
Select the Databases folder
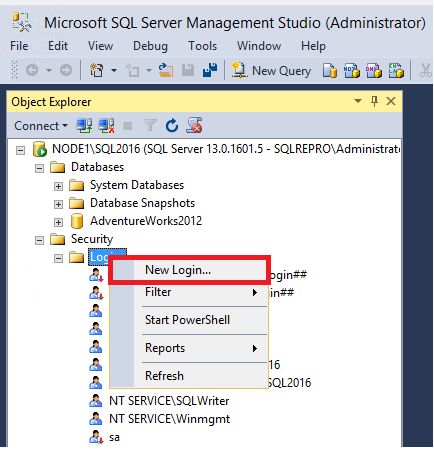point(97,167)
